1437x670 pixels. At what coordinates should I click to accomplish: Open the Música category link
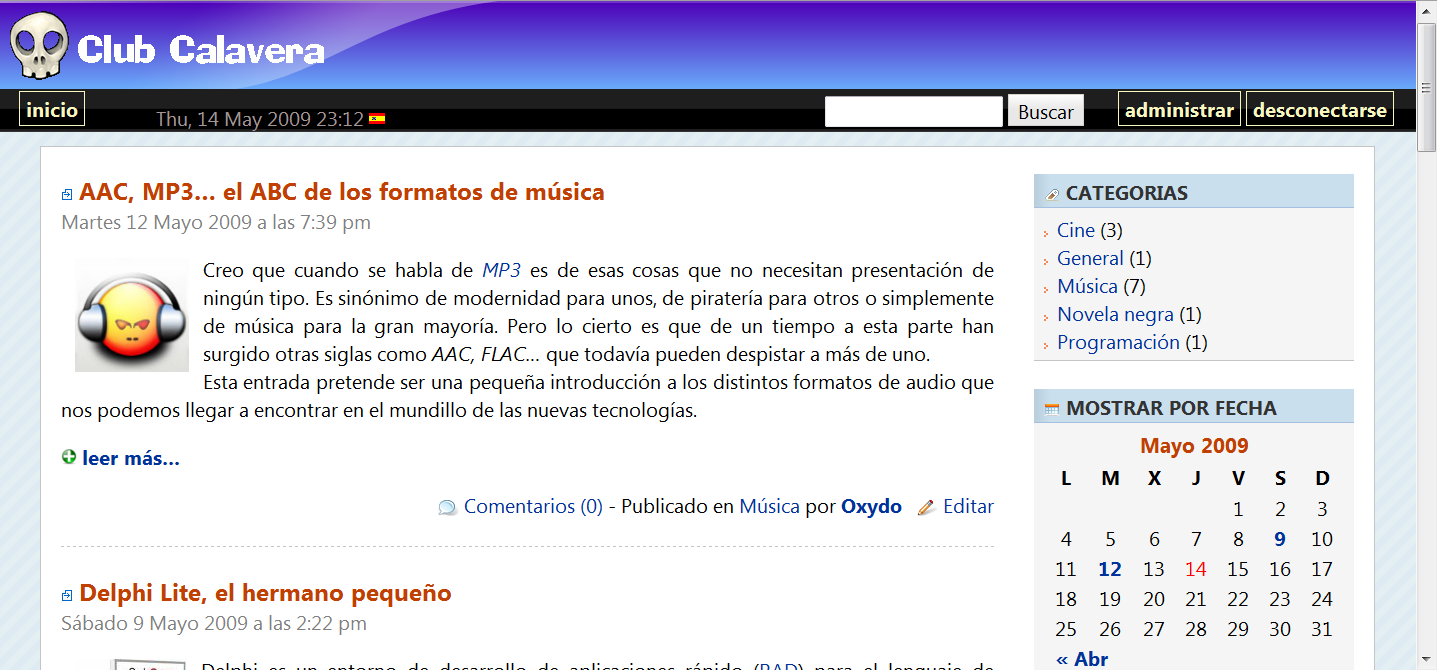coord(1087,286)
